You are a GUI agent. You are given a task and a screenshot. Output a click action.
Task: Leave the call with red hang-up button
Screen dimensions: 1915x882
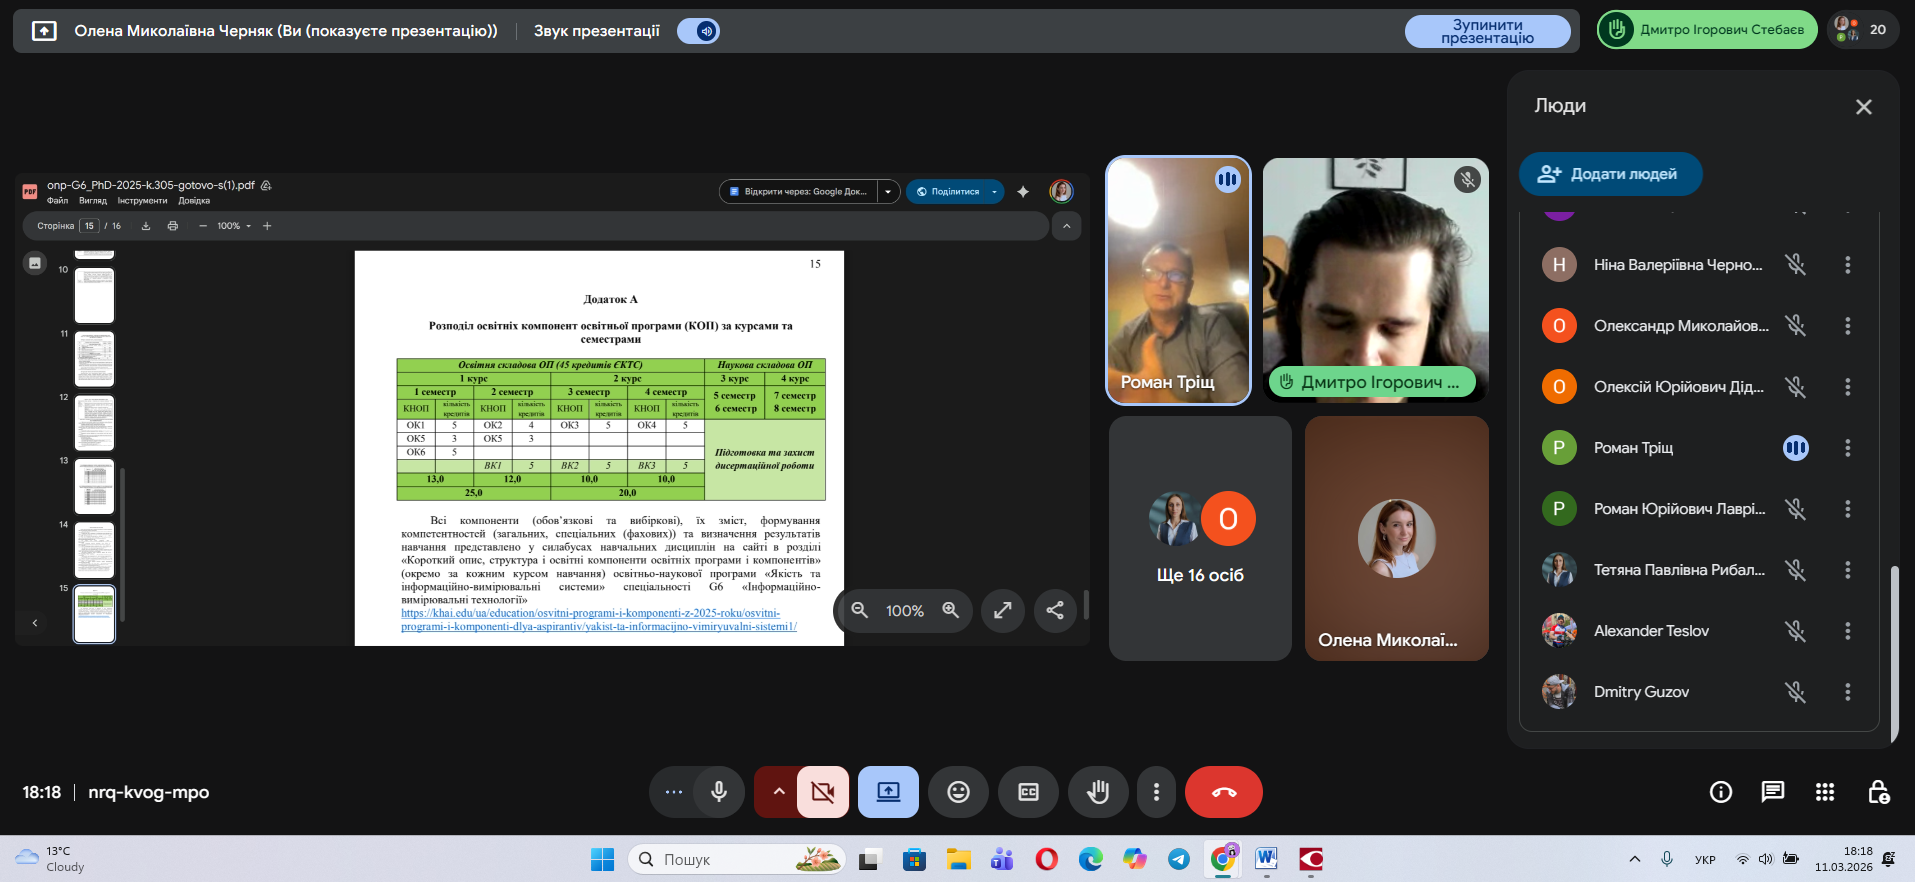click(x=1223, y=792)
